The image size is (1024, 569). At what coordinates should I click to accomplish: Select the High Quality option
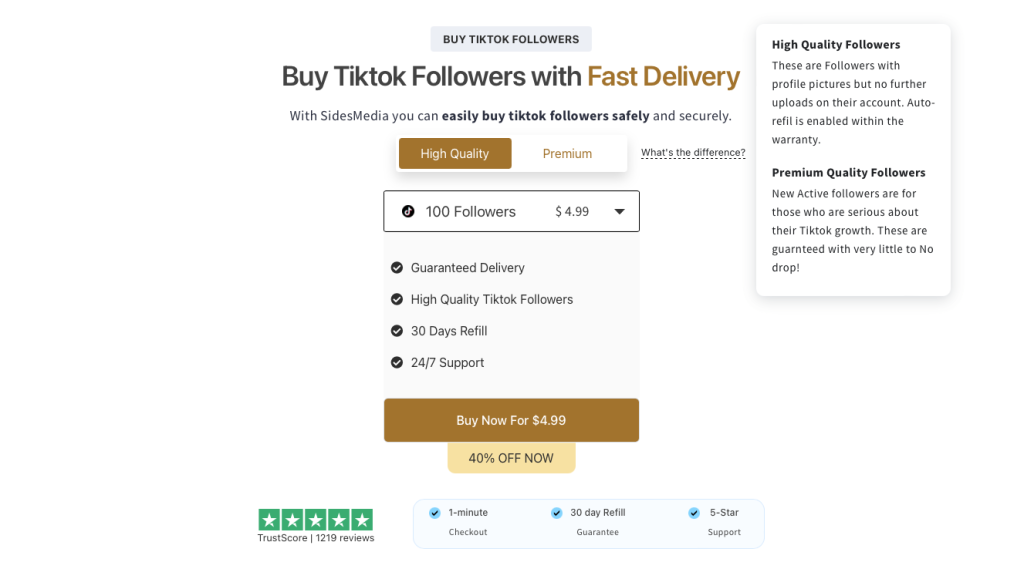tap(455, 154)
